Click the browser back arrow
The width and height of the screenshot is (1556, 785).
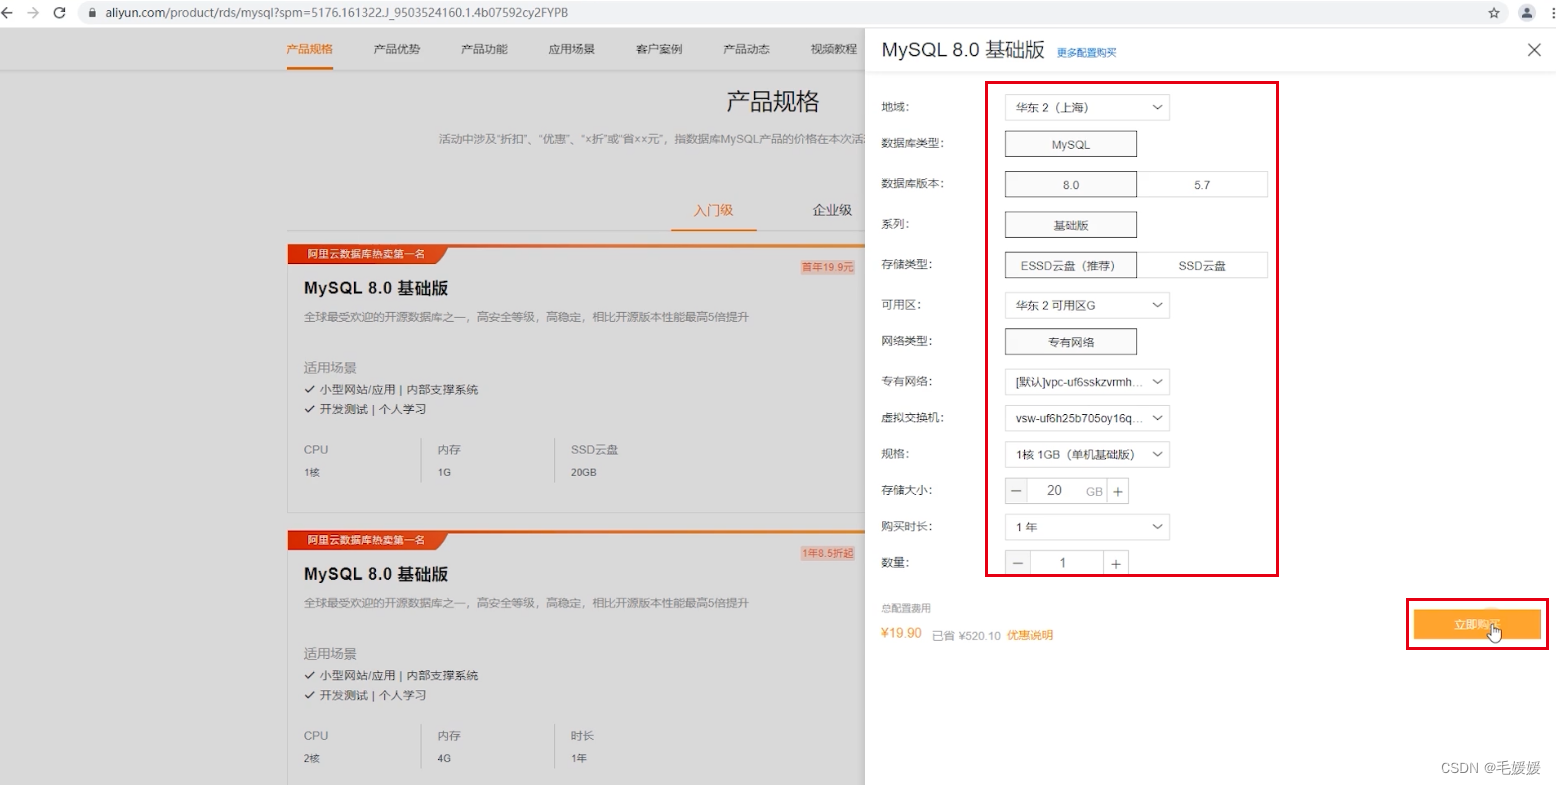[7, 13]
